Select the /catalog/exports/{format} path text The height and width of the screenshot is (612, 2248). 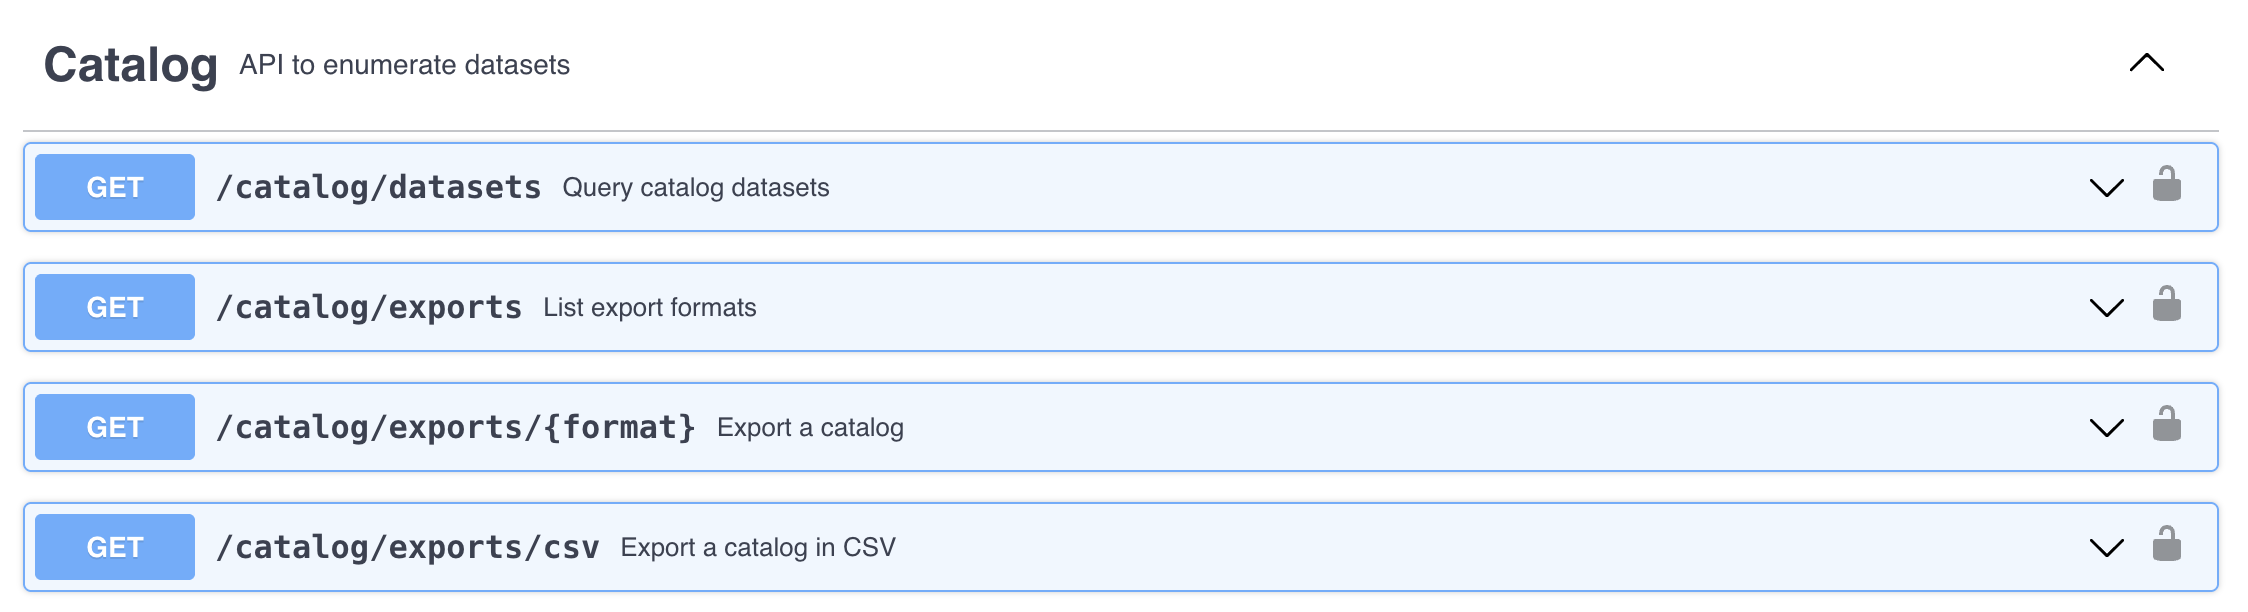[456, 427]
